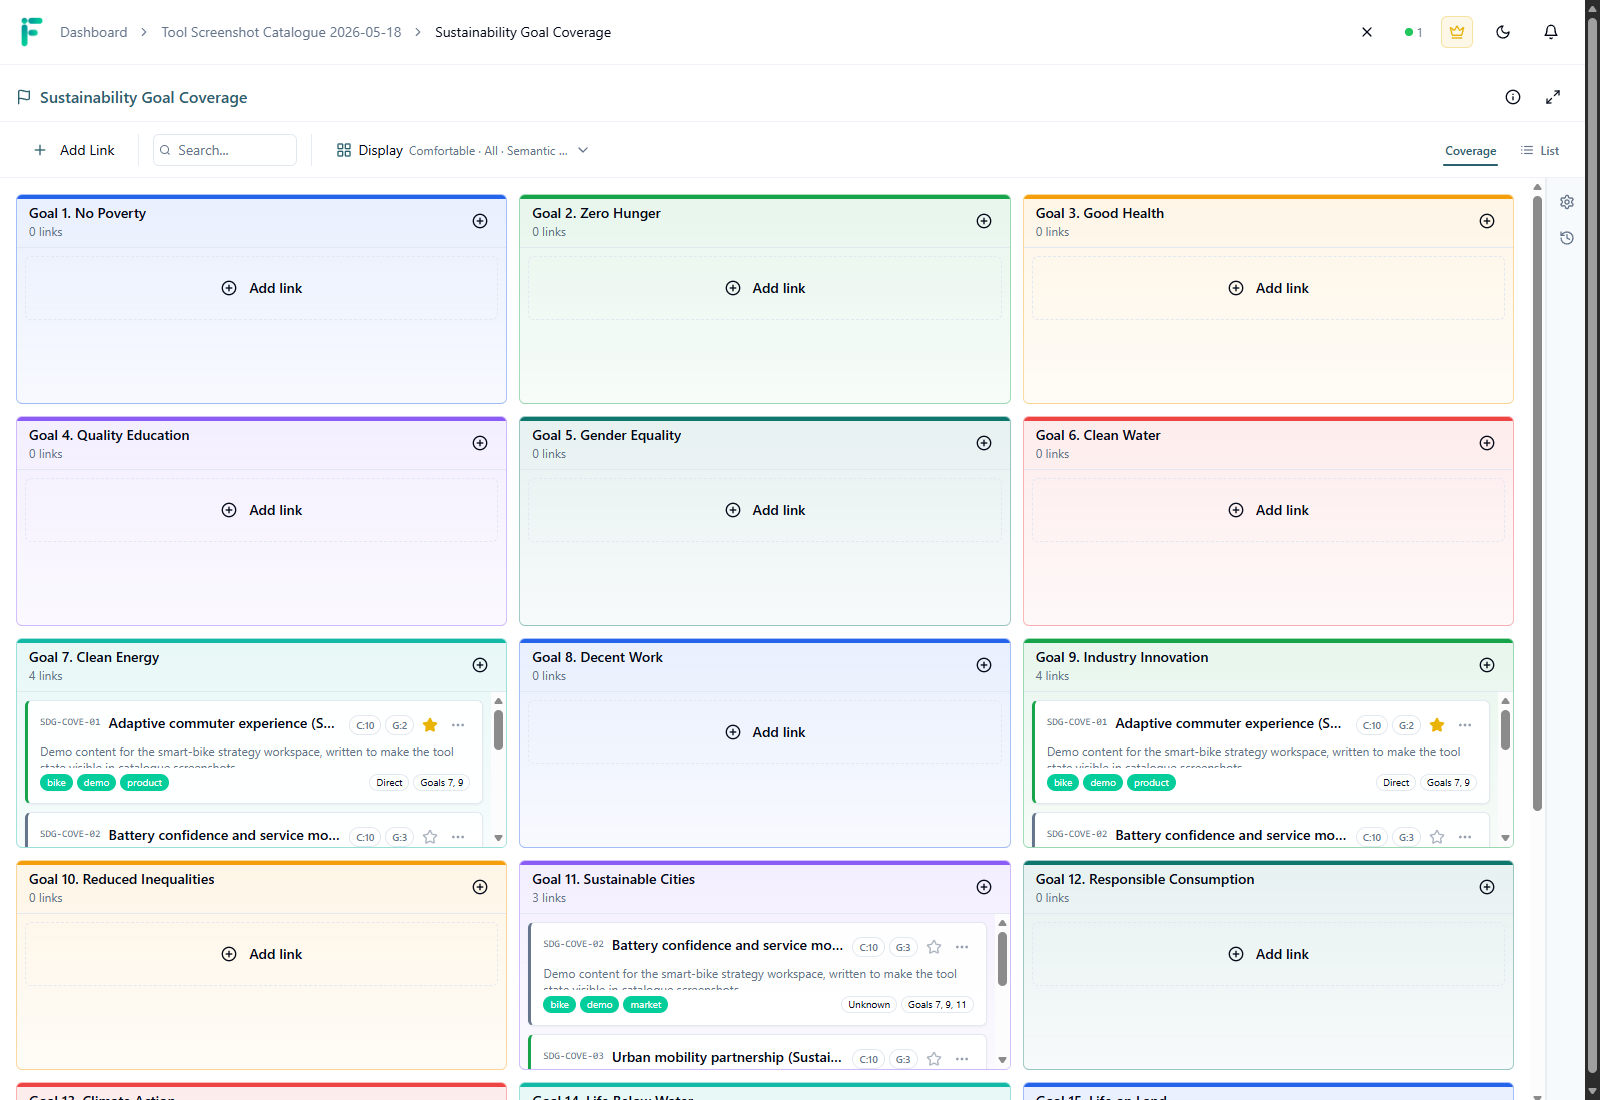
Task: Click the plus icon on Goal 2. Zero Hunger
Action: tap(984, 221)
